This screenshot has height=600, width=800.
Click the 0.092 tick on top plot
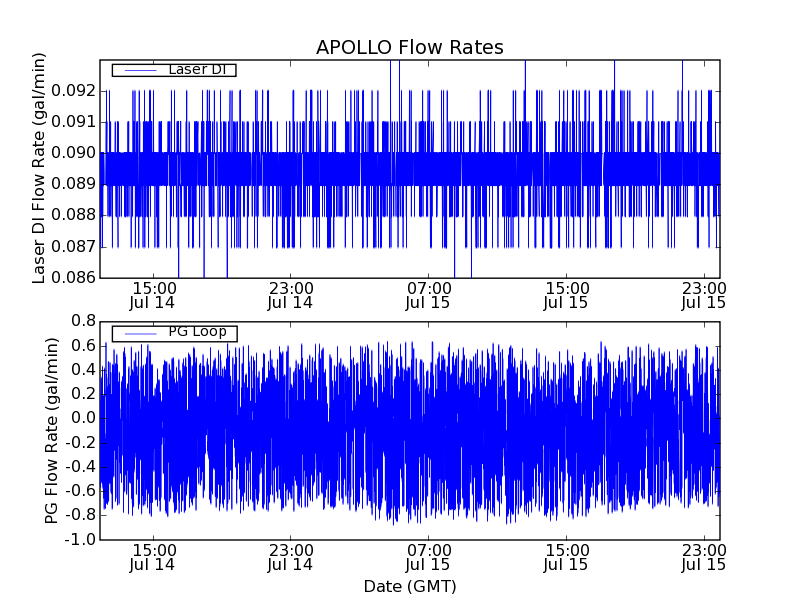[x=76, y=90]
